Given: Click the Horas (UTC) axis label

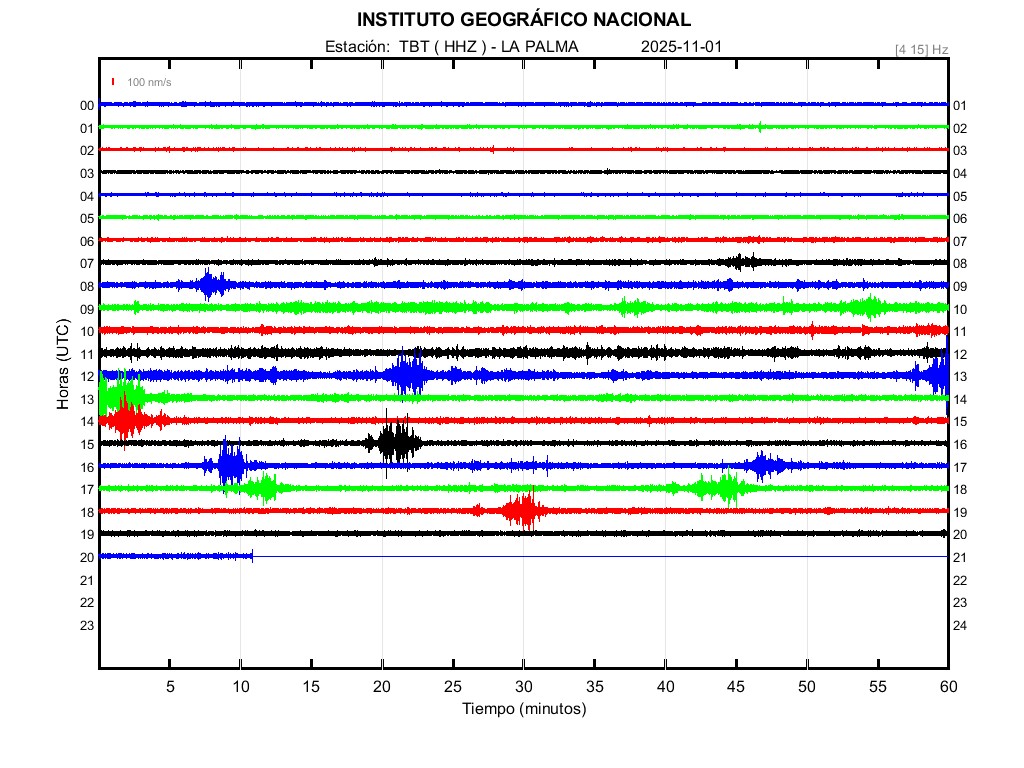Looking at the screenshot, I should (63, 365).
